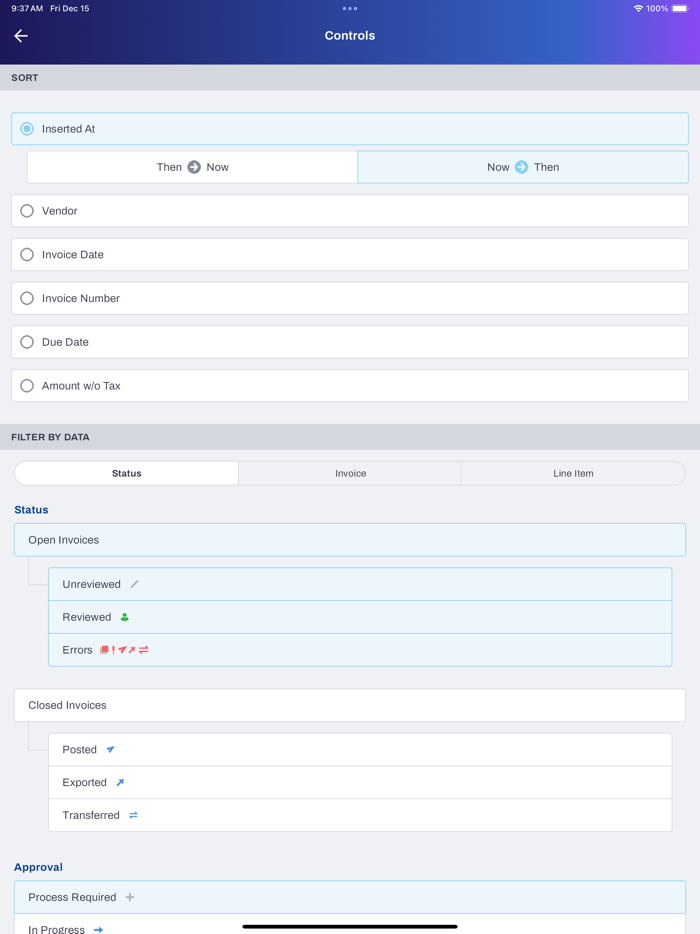The image size is (700, 934).
Task: Click the transfer arrows icon beside Transferred
Action: point(131,814)
